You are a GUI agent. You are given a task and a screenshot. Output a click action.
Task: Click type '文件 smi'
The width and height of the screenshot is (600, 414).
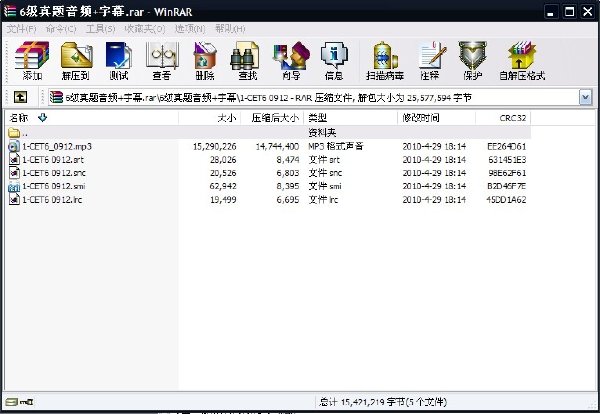324,186
